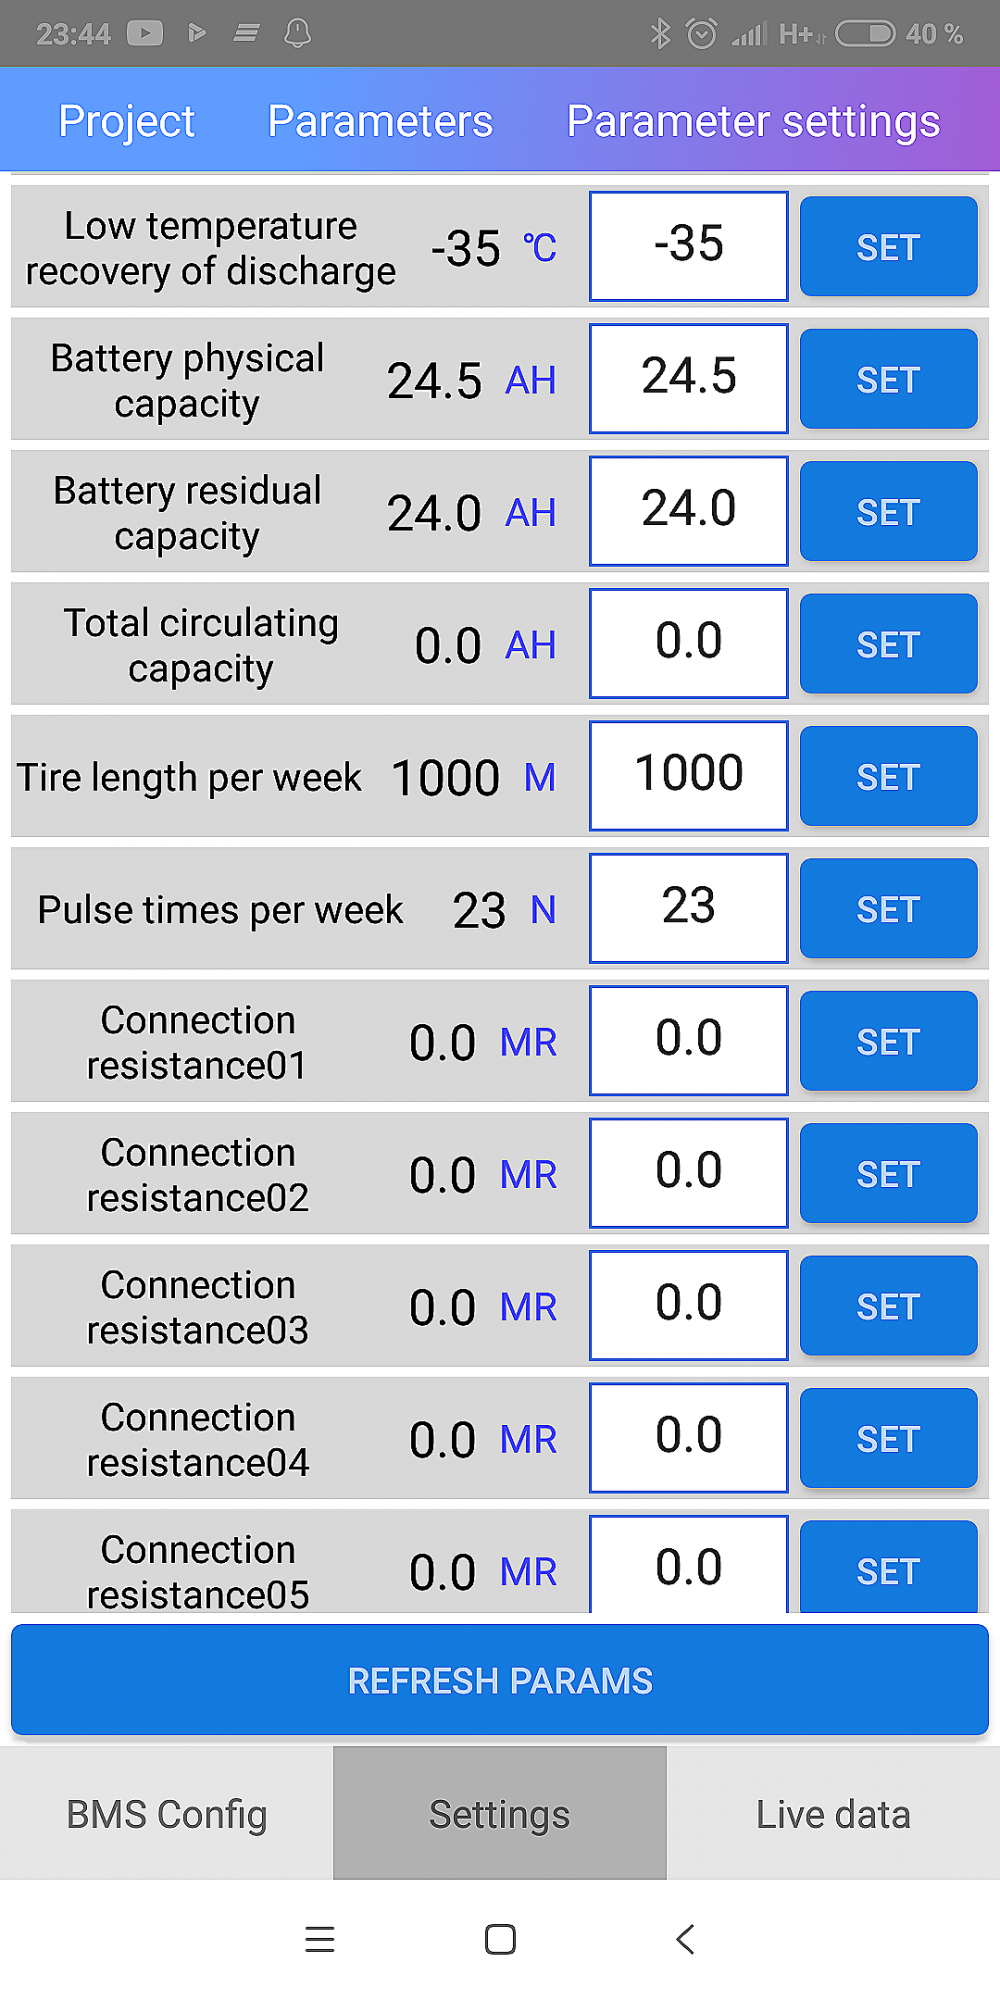Tap the YouTube icon in status bar
The image size is (1000, 2000).
145,34
